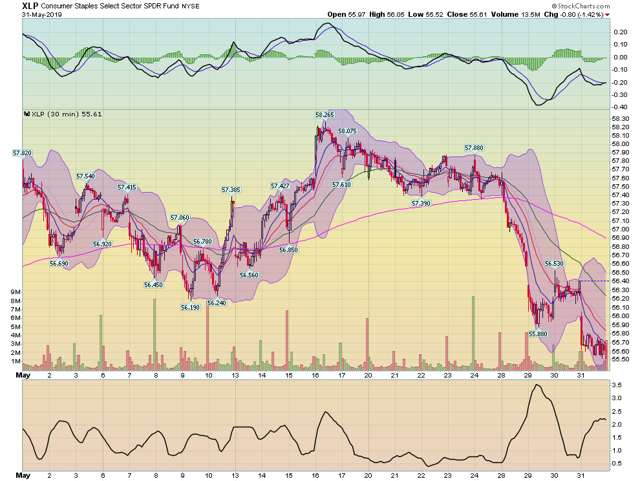Click the 56.920 price label

click(x=102, y=244)
